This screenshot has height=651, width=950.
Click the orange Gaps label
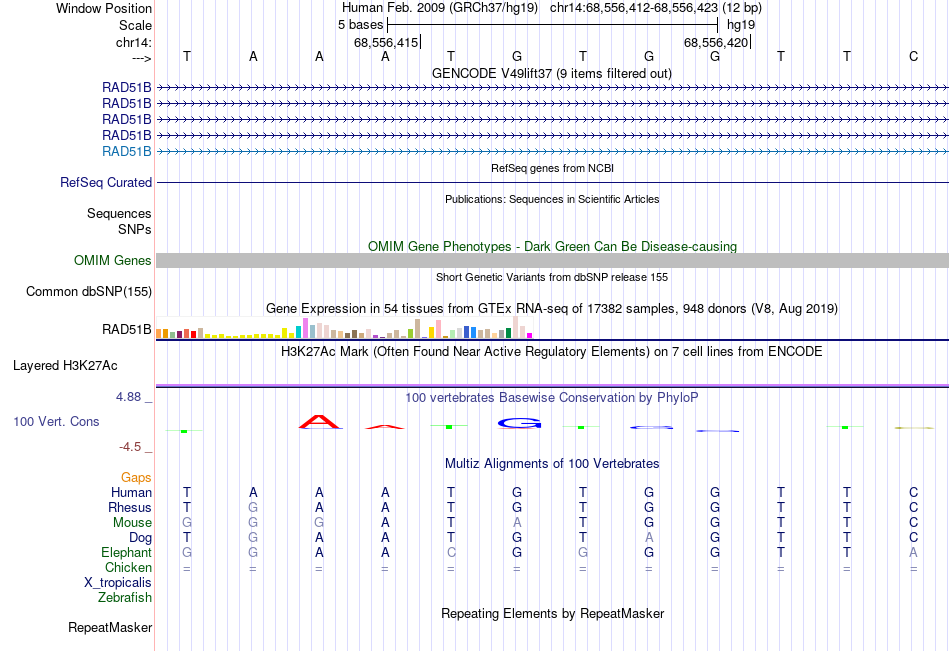136,478
